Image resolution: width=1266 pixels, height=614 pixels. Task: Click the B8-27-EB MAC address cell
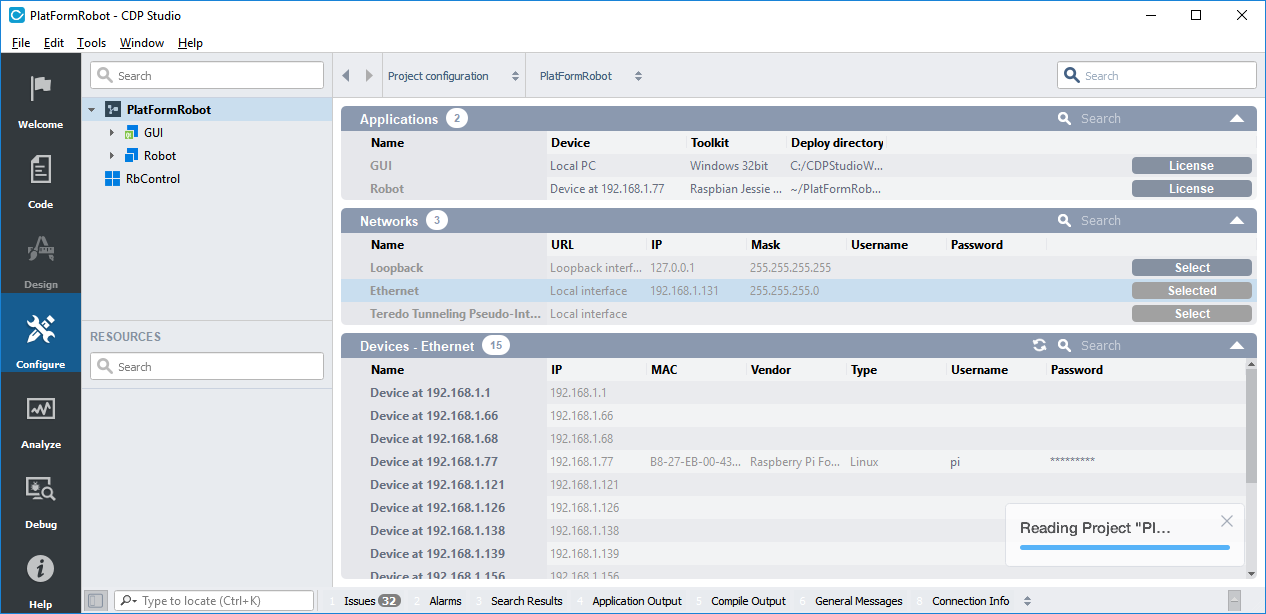(x=696, y=462)
